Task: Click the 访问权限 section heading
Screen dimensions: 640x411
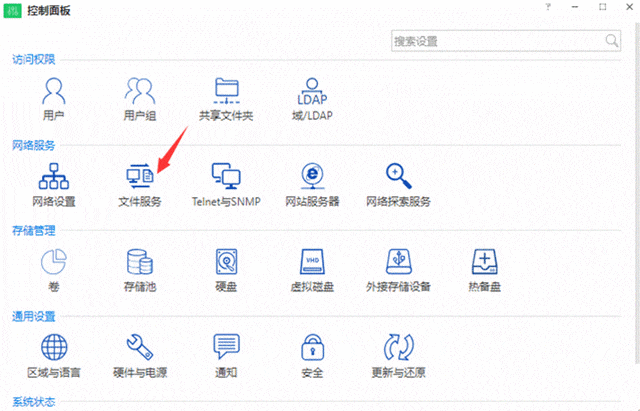Action: tap(33, 60)
